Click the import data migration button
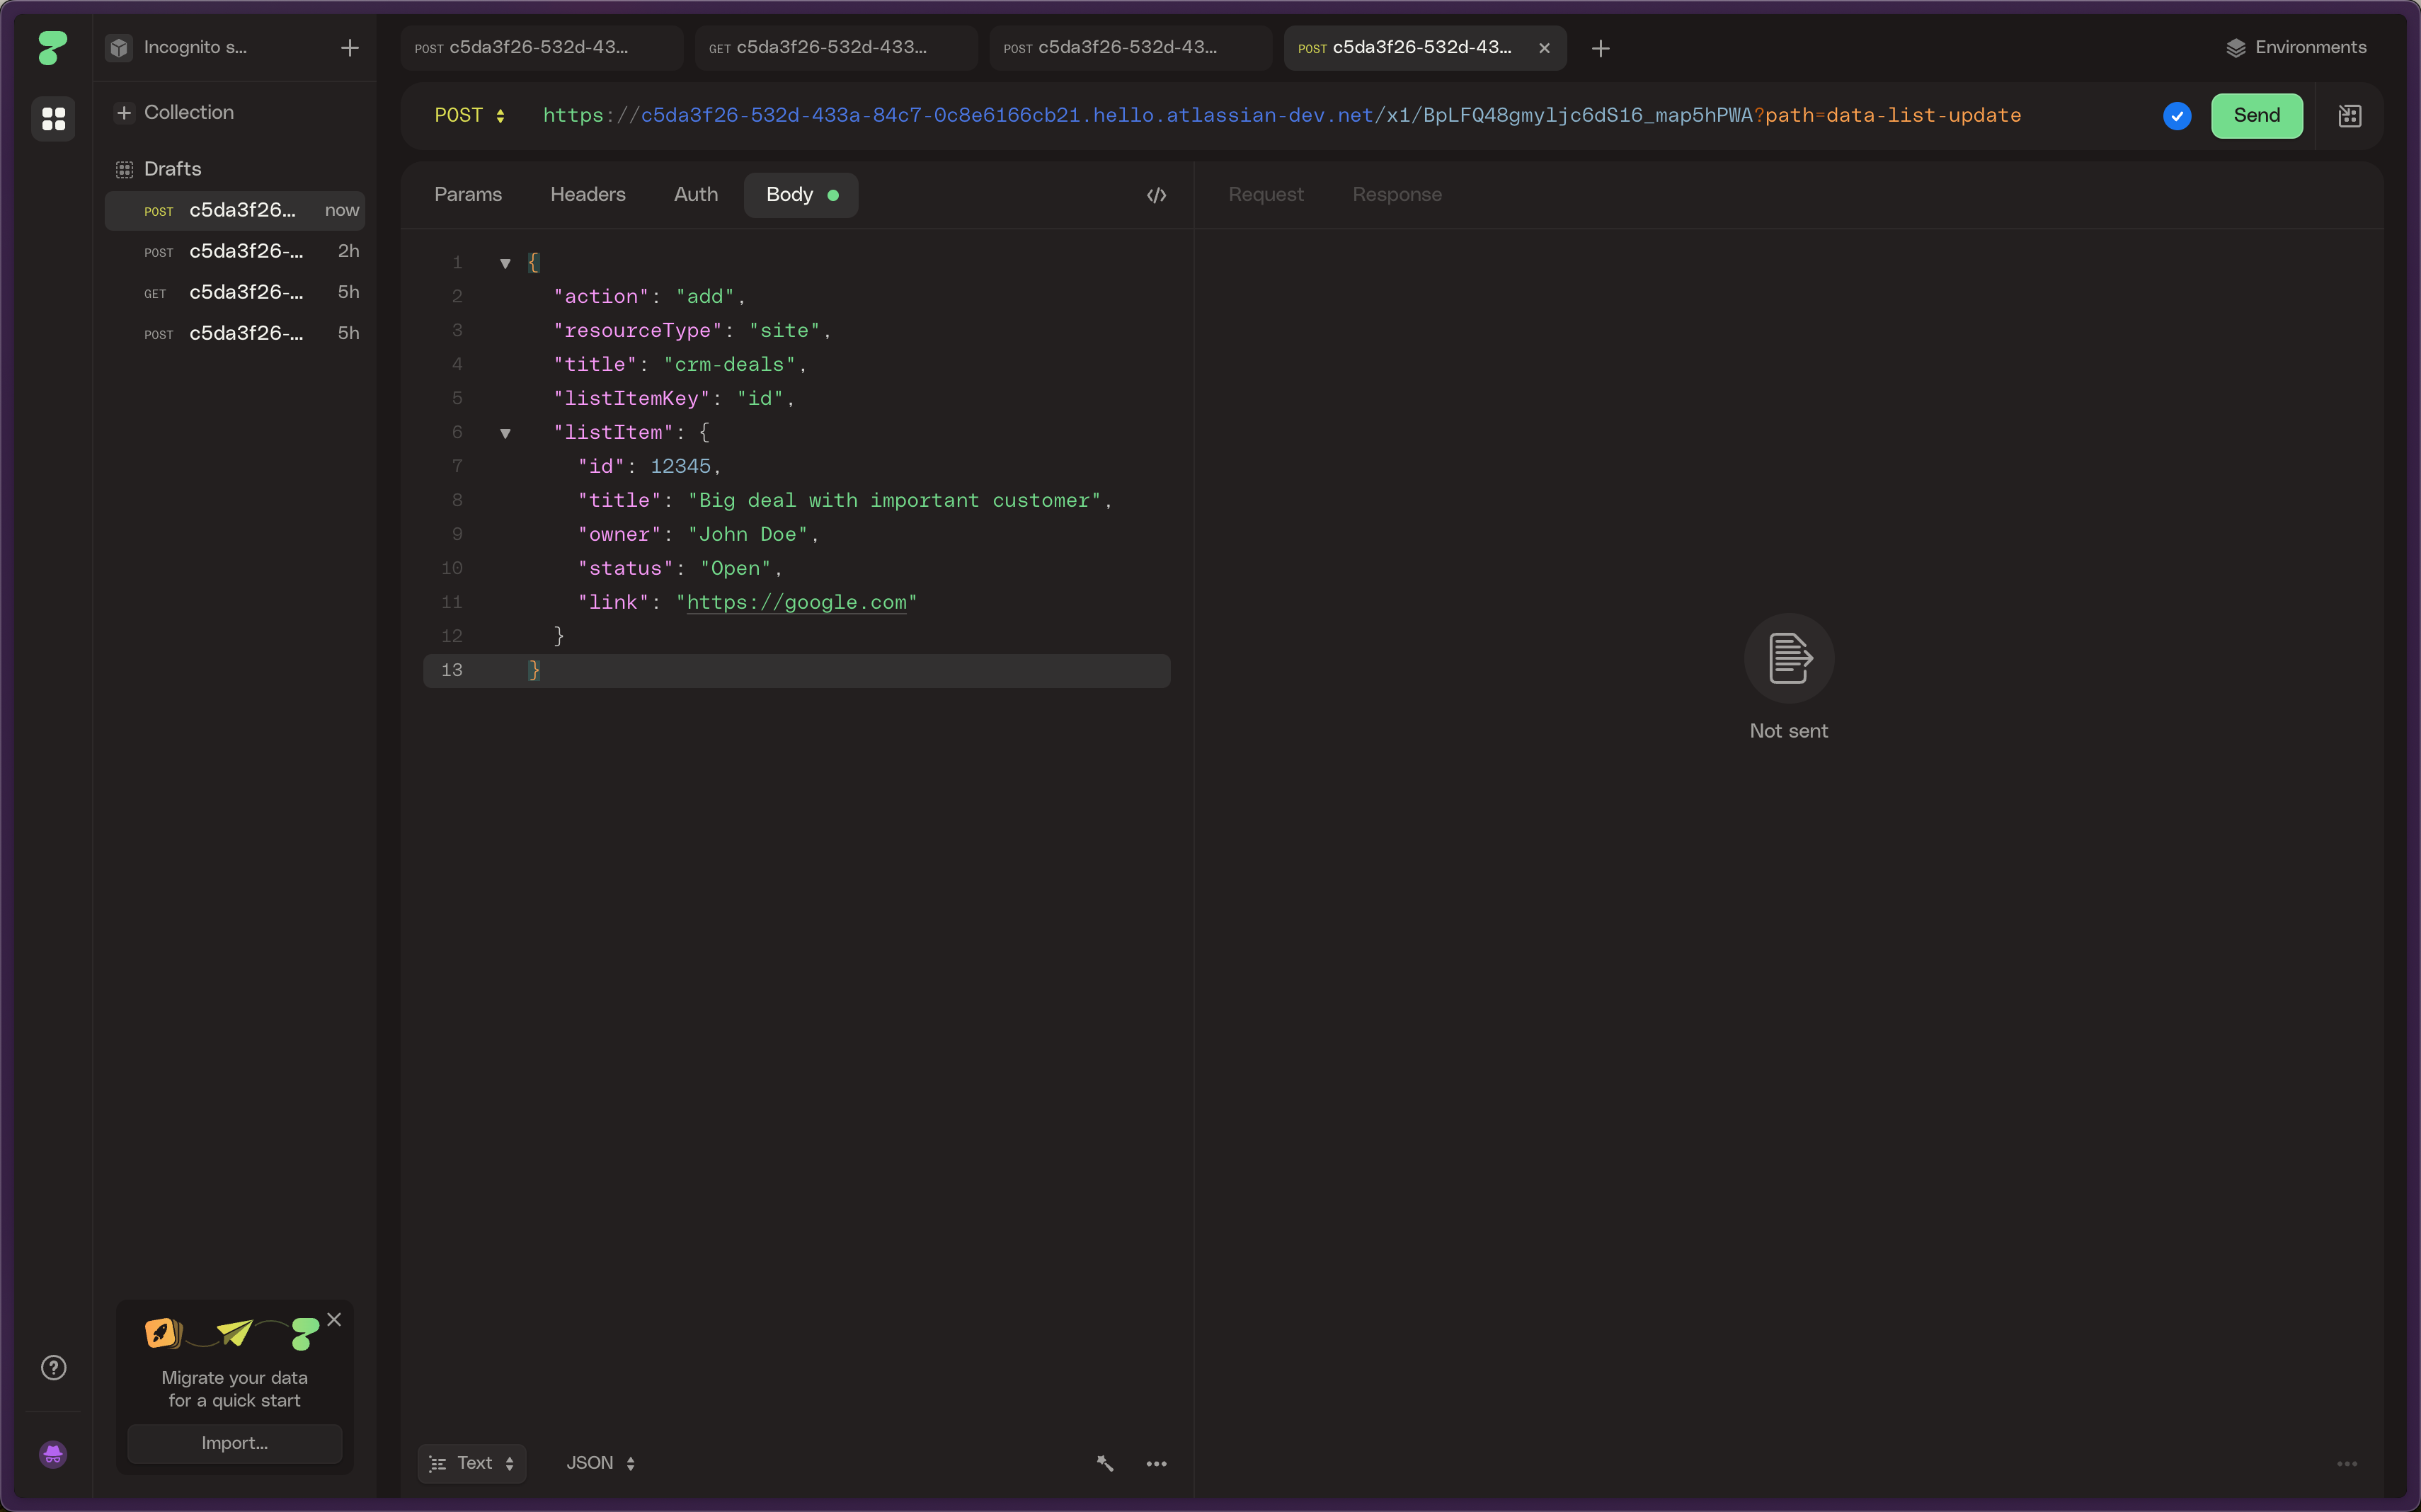 pos(235,1443)
